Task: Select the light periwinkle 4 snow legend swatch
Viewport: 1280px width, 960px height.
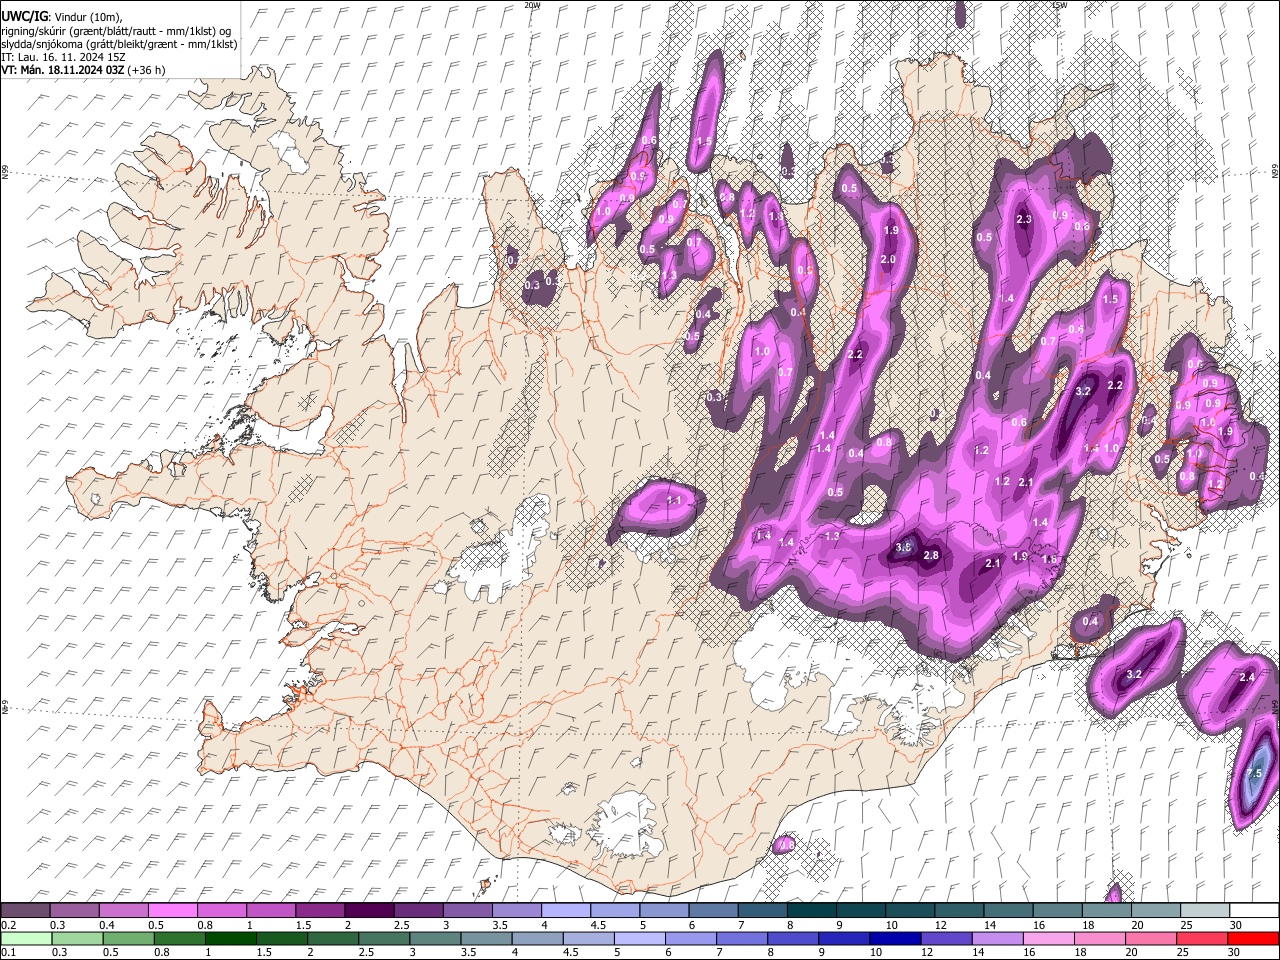Action: [x=565, y=910]
